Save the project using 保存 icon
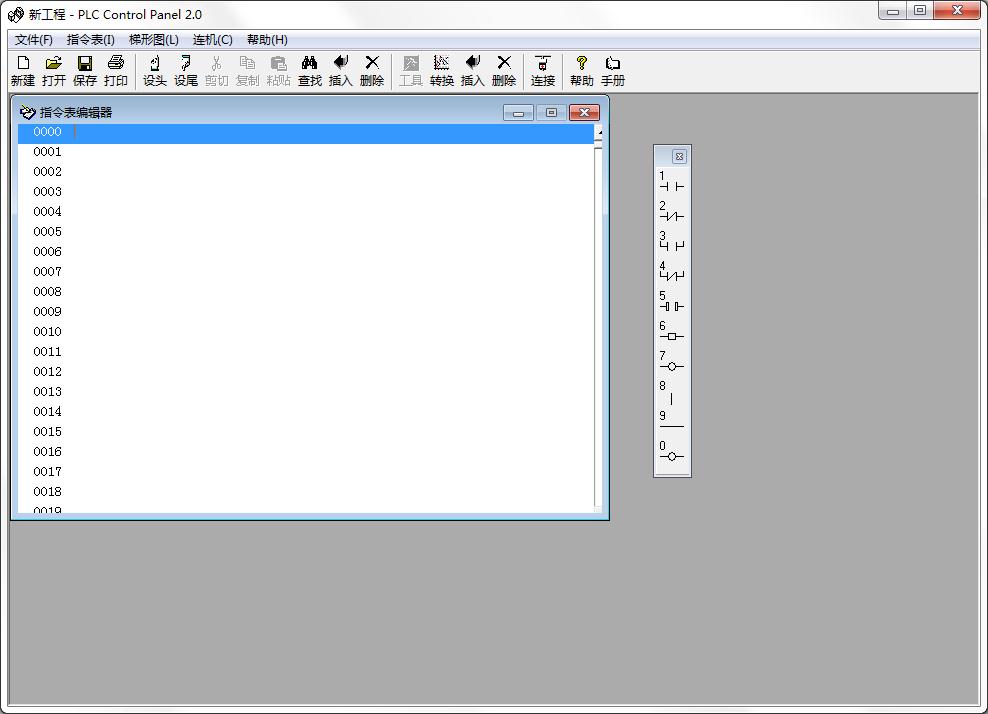The width and height of the screenshot is (988, 714). pyautogui.click(x=85, y=70)
